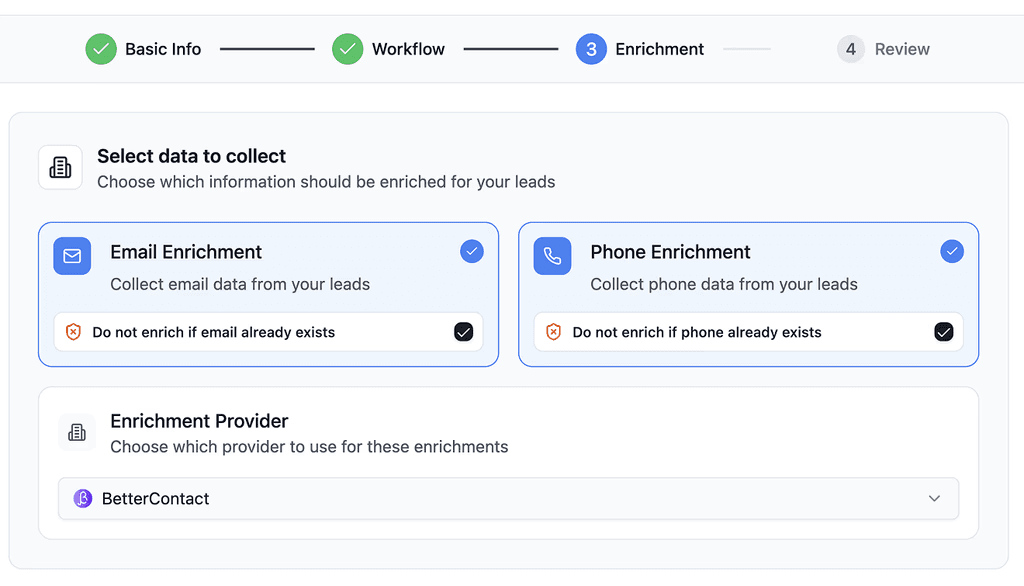Screen dimensions: 1024x586
Task: Switch back to the Basic Info step
Action: (x=143, y=48)
